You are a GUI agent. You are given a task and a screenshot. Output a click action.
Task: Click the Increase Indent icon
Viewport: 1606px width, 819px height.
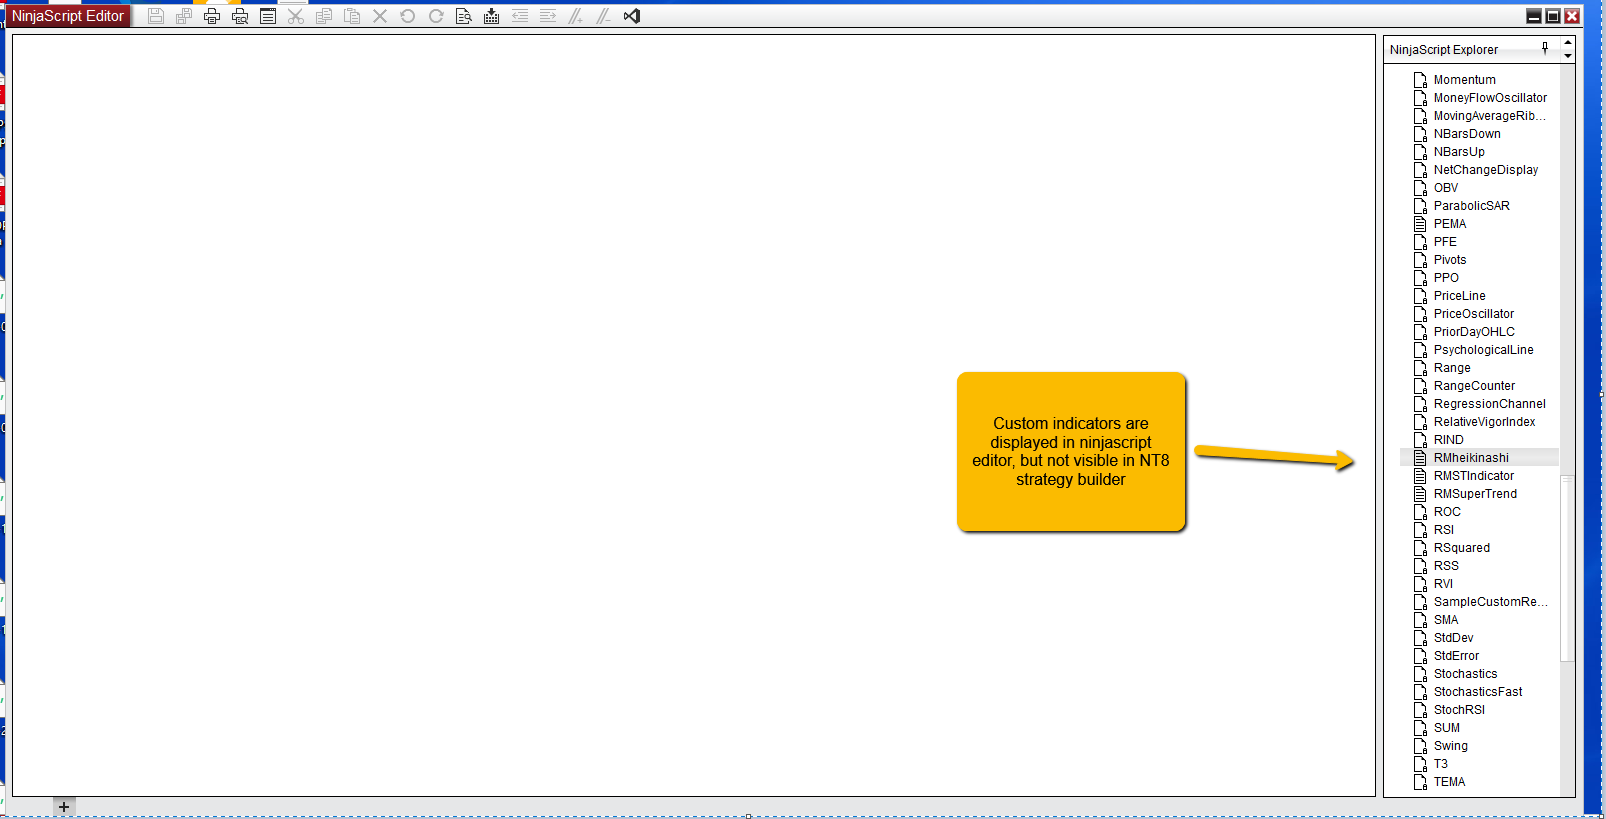click(548, 16)
